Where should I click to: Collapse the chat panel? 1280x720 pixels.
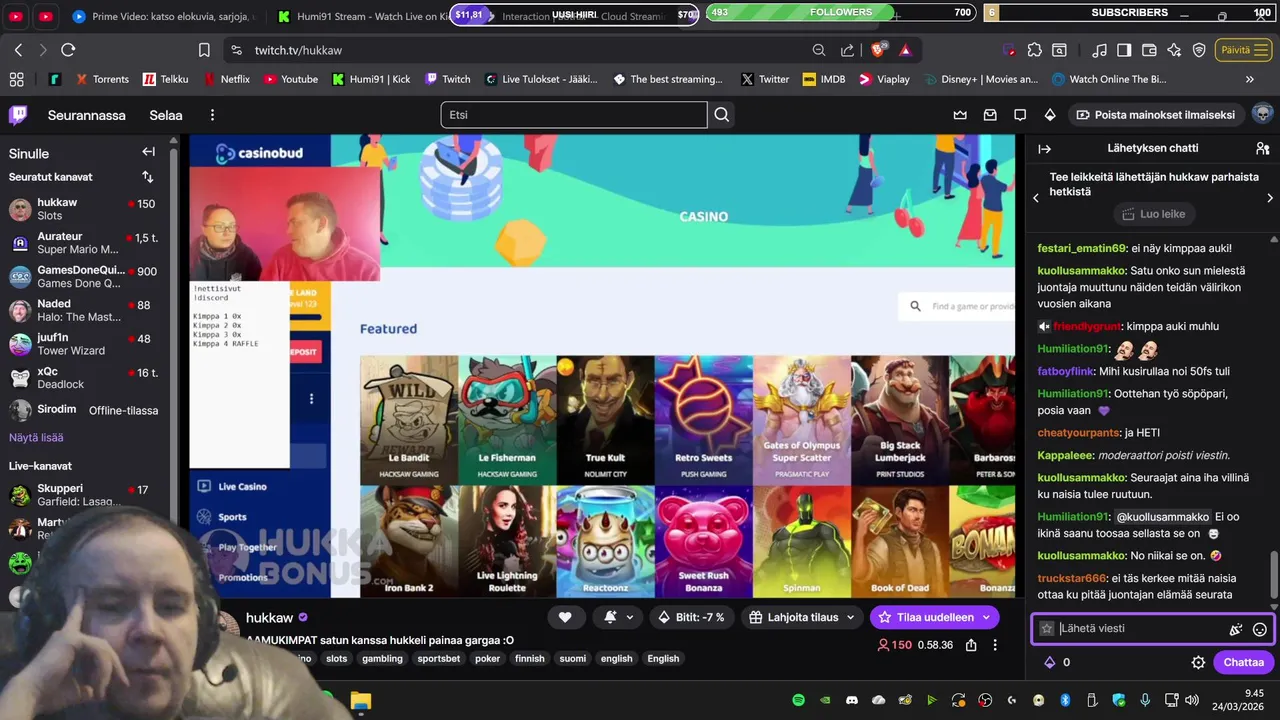pyautogui.click(x=1045, y=148)
